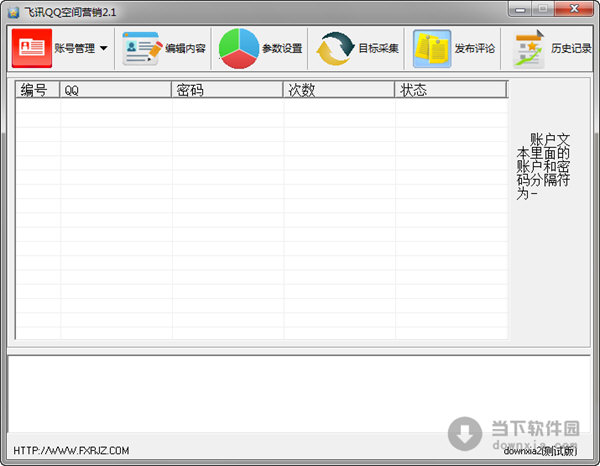Sort by the 密码 column header
The height and width of the screenshot is (466, 600).
coord(227,90)
